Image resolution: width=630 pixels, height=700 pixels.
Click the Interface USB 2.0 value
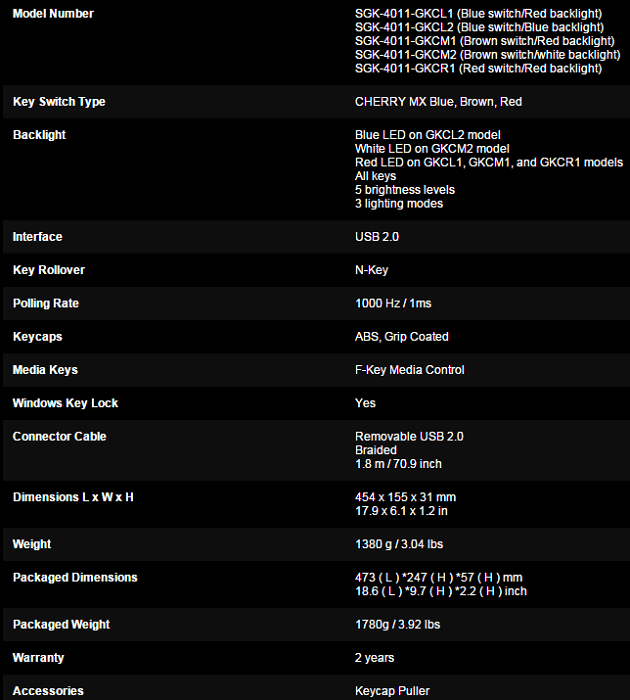tap(377, 237)
